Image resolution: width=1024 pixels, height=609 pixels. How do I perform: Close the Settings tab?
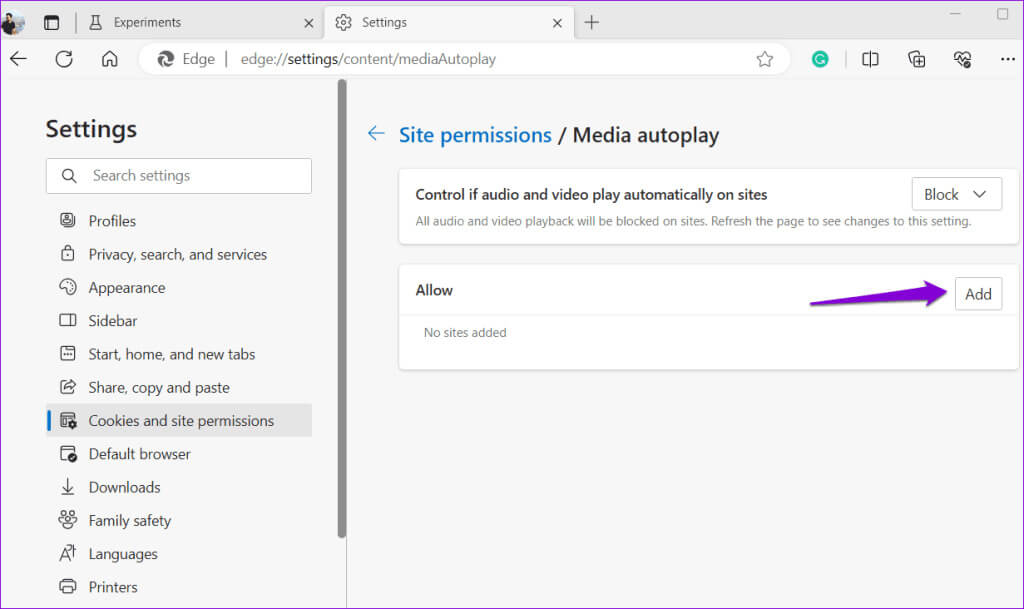[x=557, y=23]
